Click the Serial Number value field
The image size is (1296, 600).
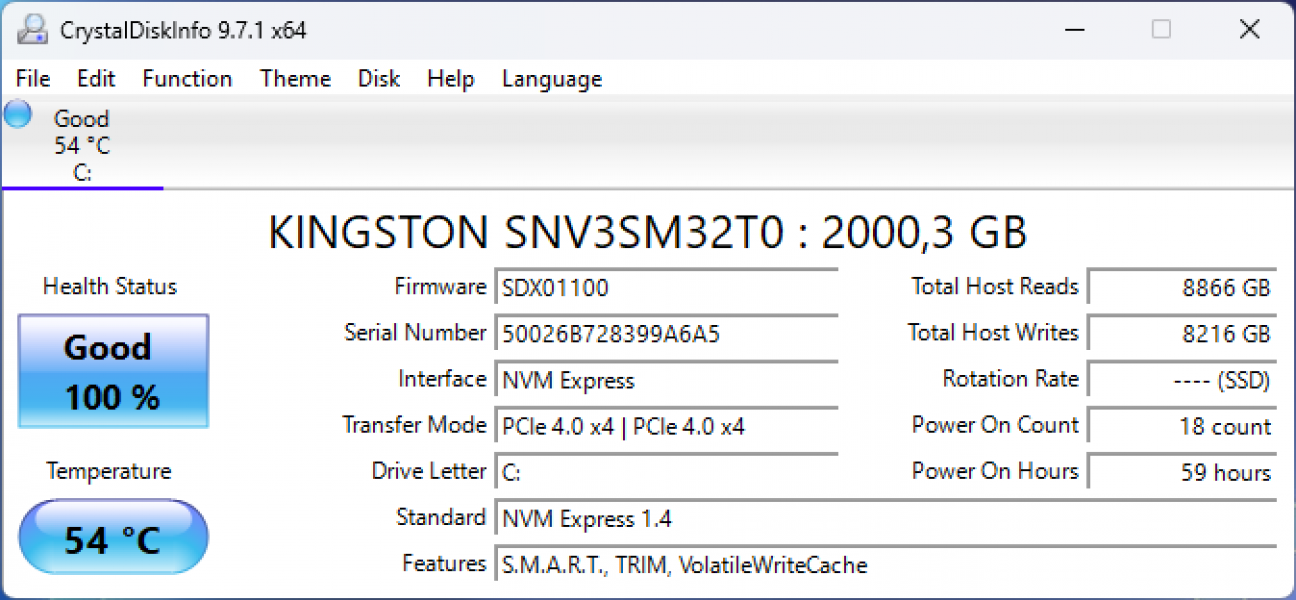[x=667, y=334]
